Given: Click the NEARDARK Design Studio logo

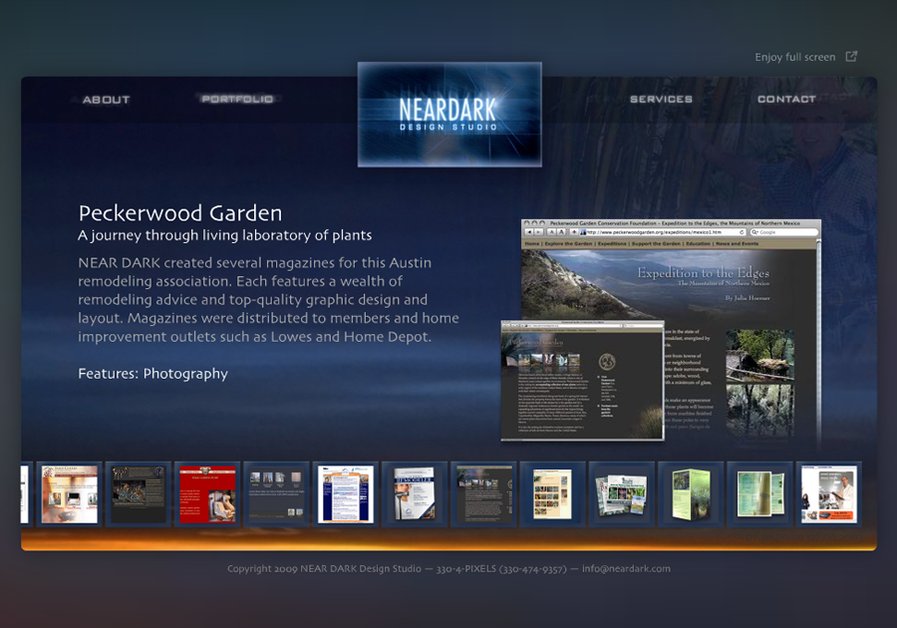Looking at the screenshot, I should point(450,114).
